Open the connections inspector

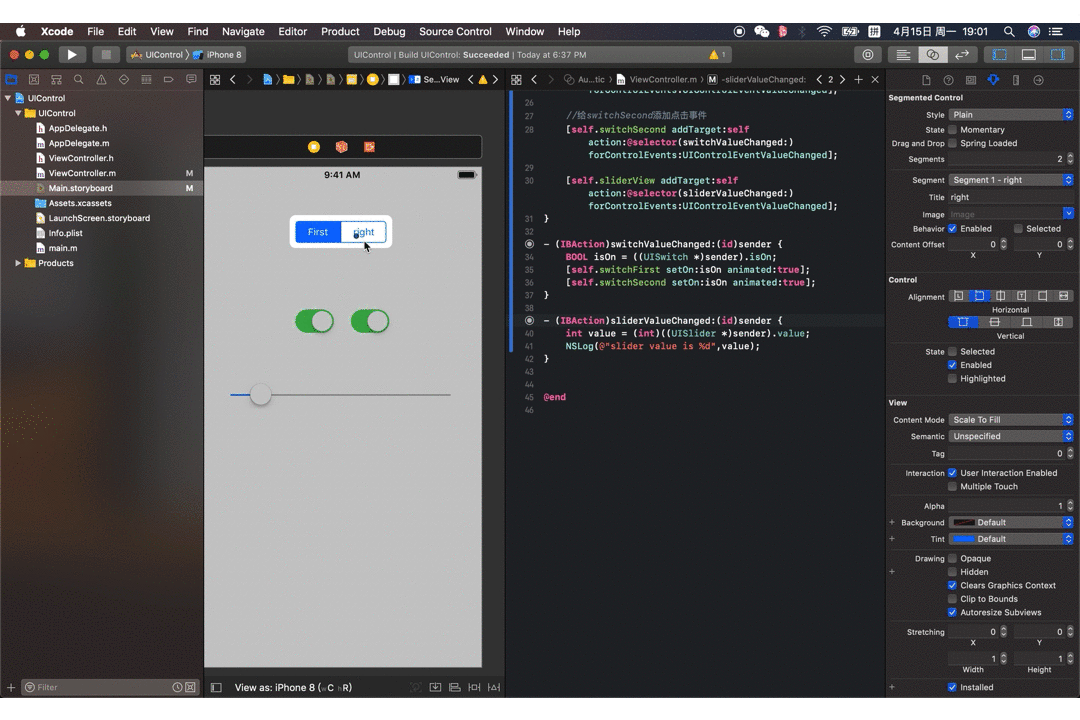click(1039, 80)
